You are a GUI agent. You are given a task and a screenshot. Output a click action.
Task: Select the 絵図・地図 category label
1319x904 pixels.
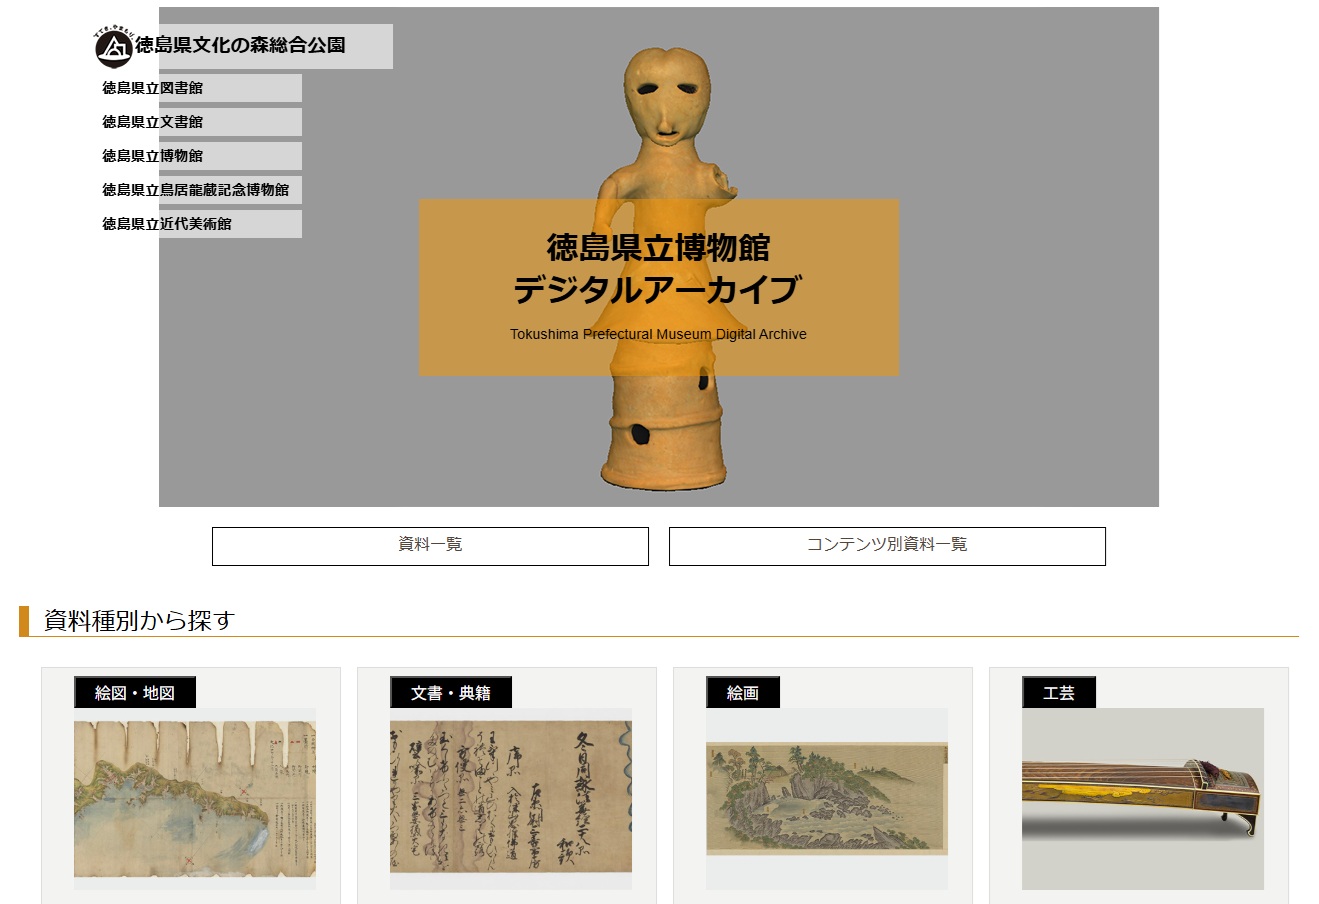click(135, 693)
